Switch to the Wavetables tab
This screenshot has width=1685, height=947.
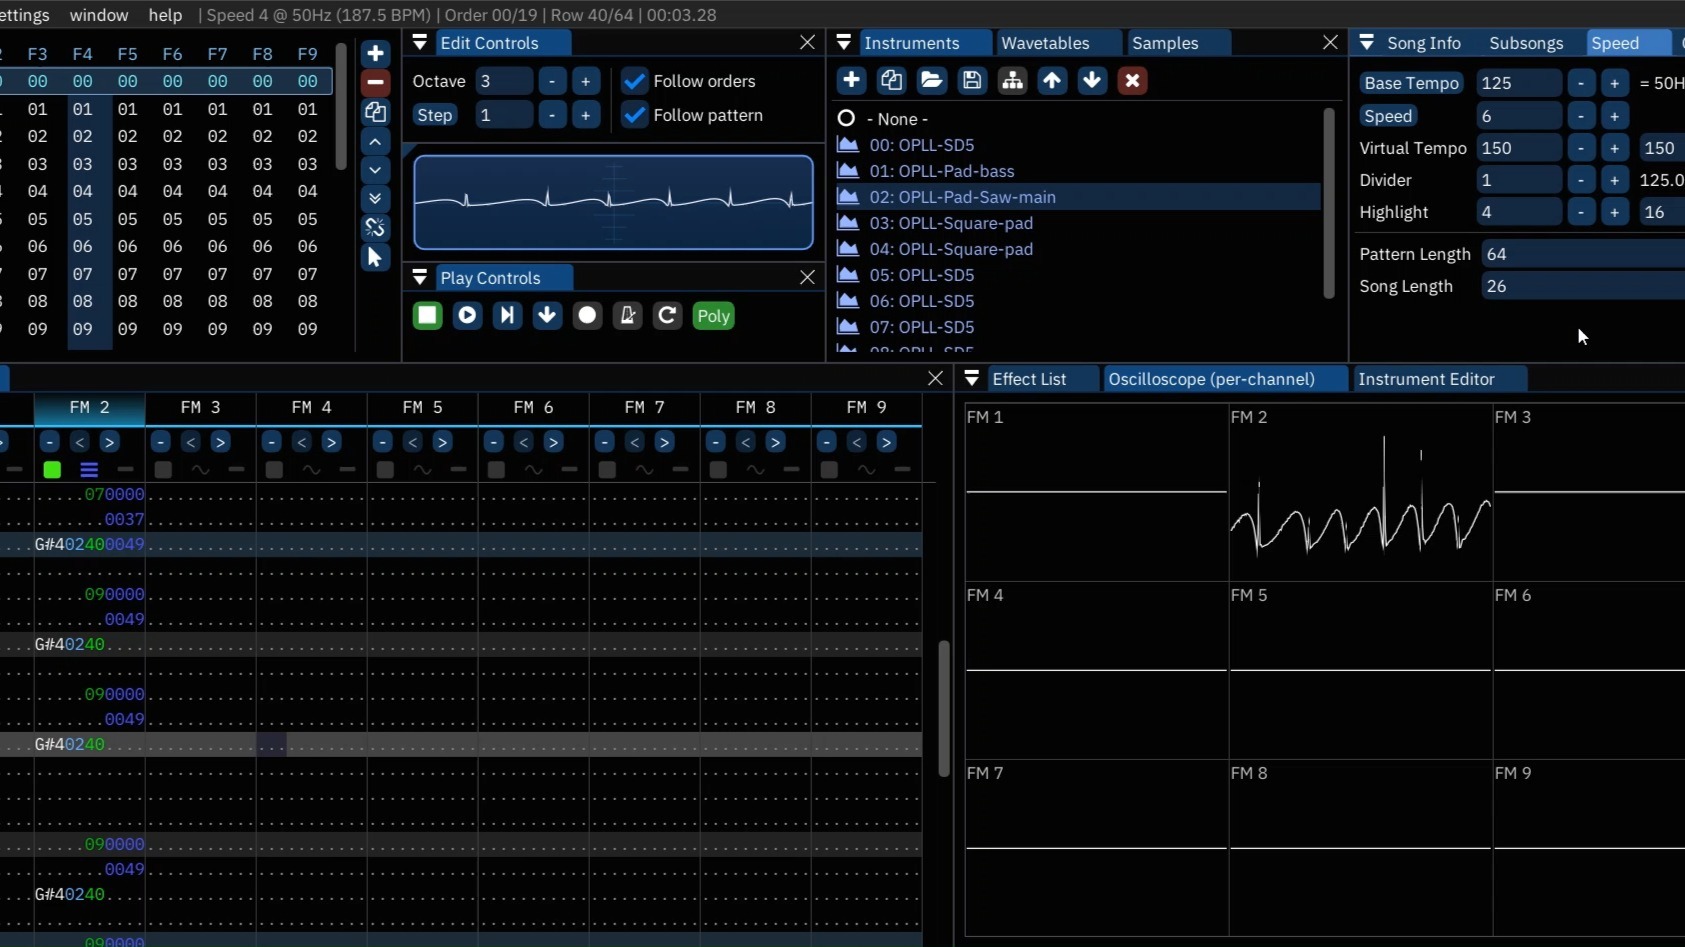click(x=1045, y=43)
